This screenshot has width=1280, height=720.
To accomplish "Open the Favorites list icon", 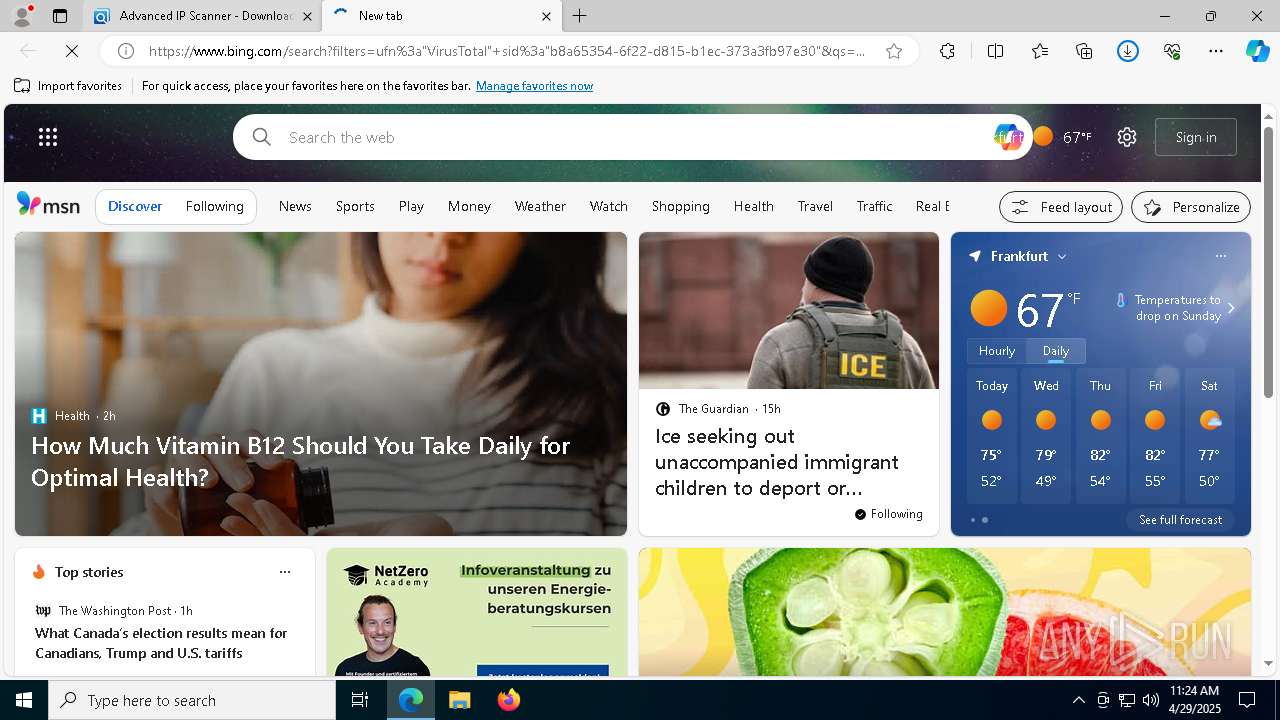I will coord(1040,51).
